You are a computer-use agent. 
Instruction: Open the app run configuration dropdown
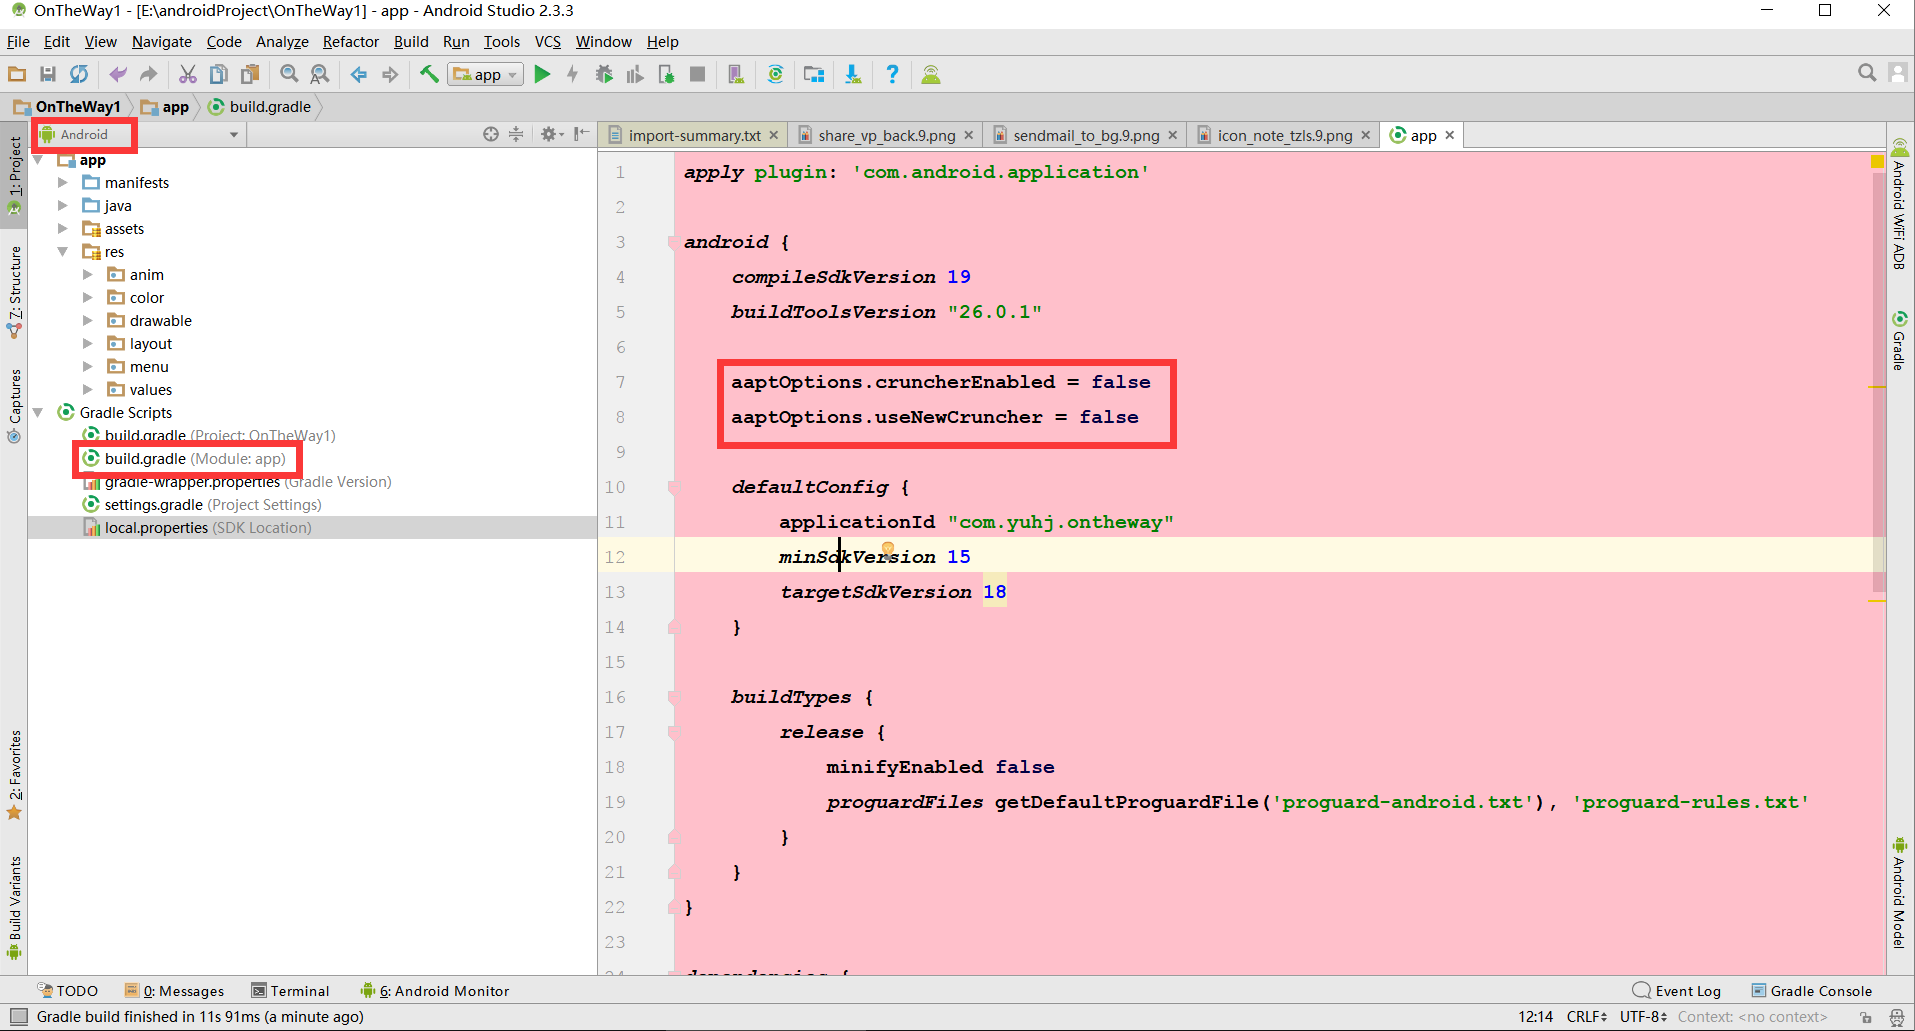486,74
